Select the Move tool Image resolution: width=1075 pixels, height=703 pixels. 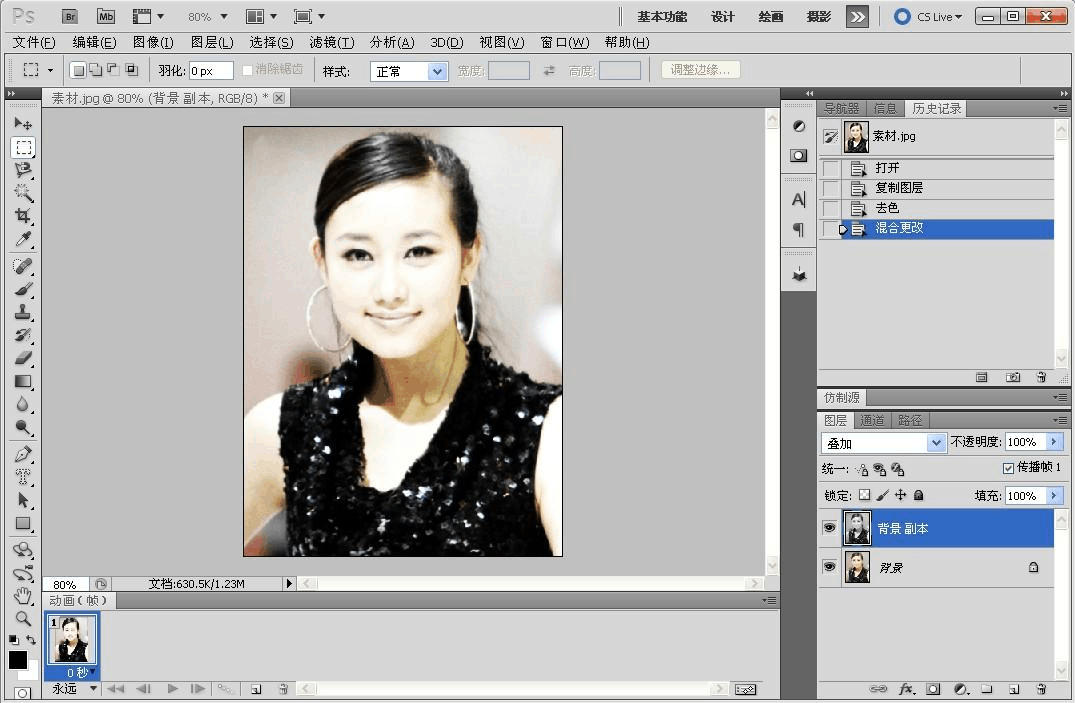(x=23, y=123)
